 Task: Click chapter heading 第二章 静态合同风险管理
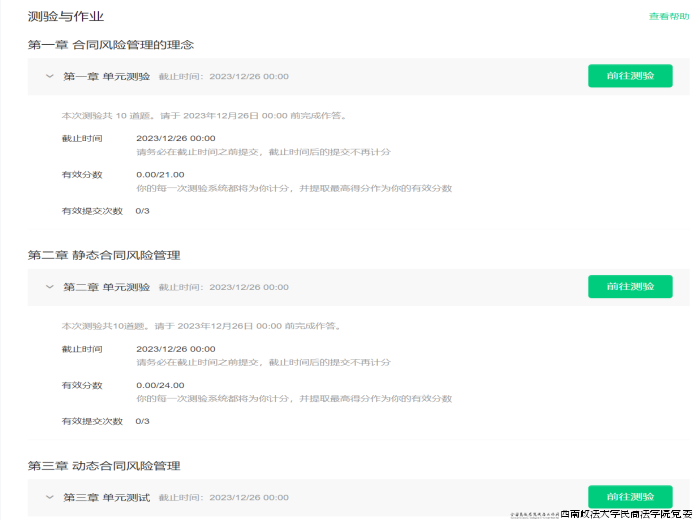[103, 255]
